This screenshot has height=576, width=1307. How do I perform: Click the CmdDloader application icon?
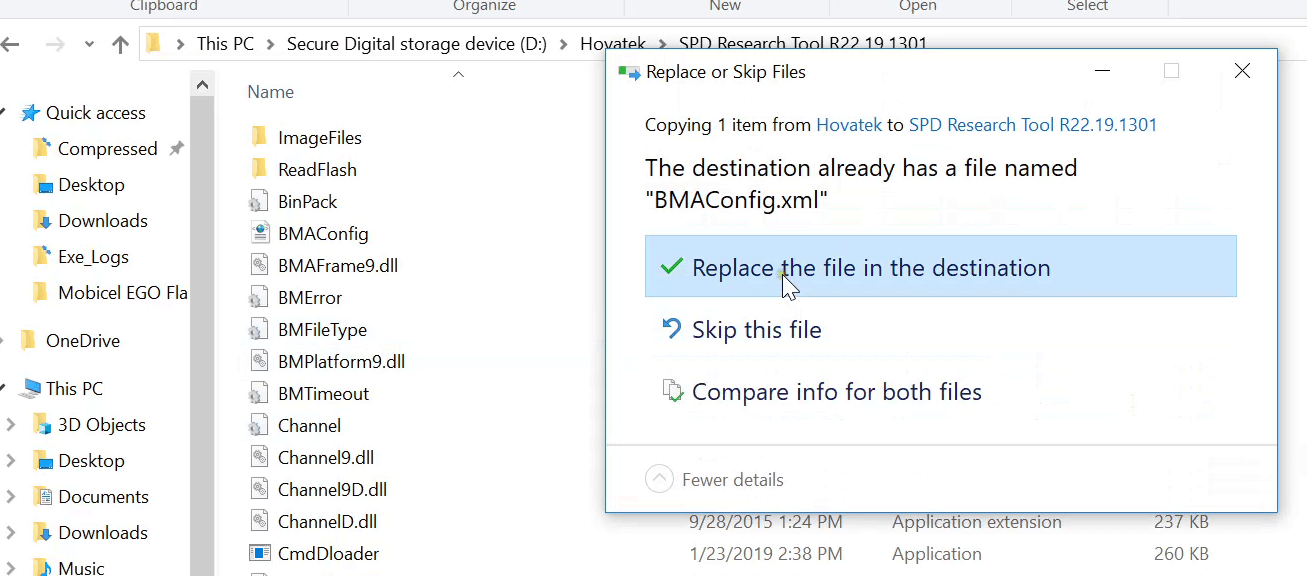pos(260,553)
